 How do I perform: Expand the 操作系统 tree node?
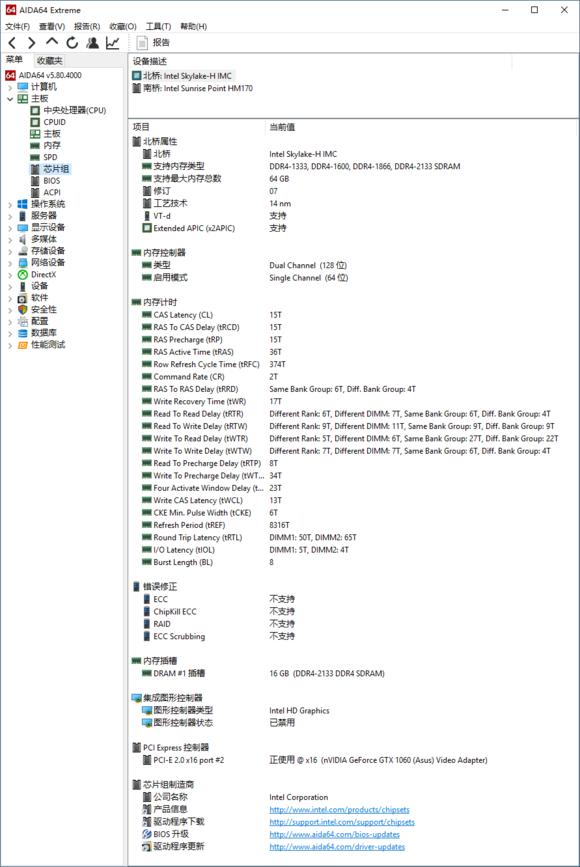point(10,204)
